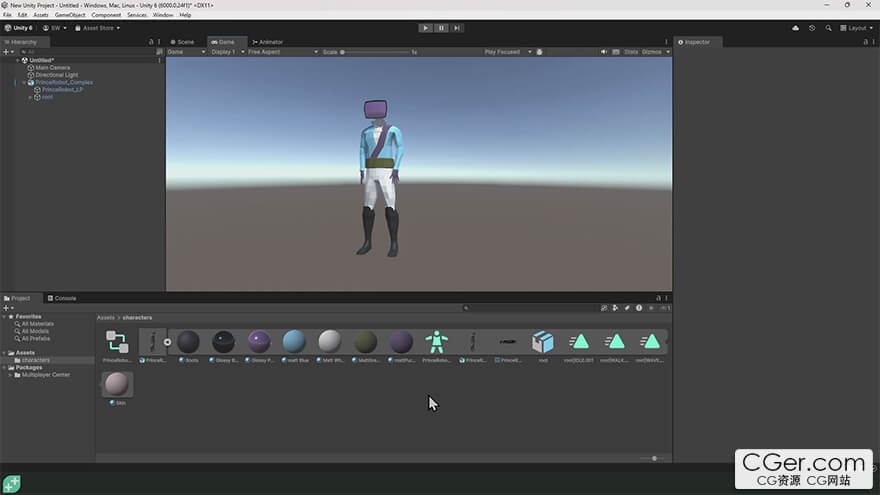Click the search magnifier icon in top toolbar
This screenshot has width=880, height=495.
click(828, 28)
